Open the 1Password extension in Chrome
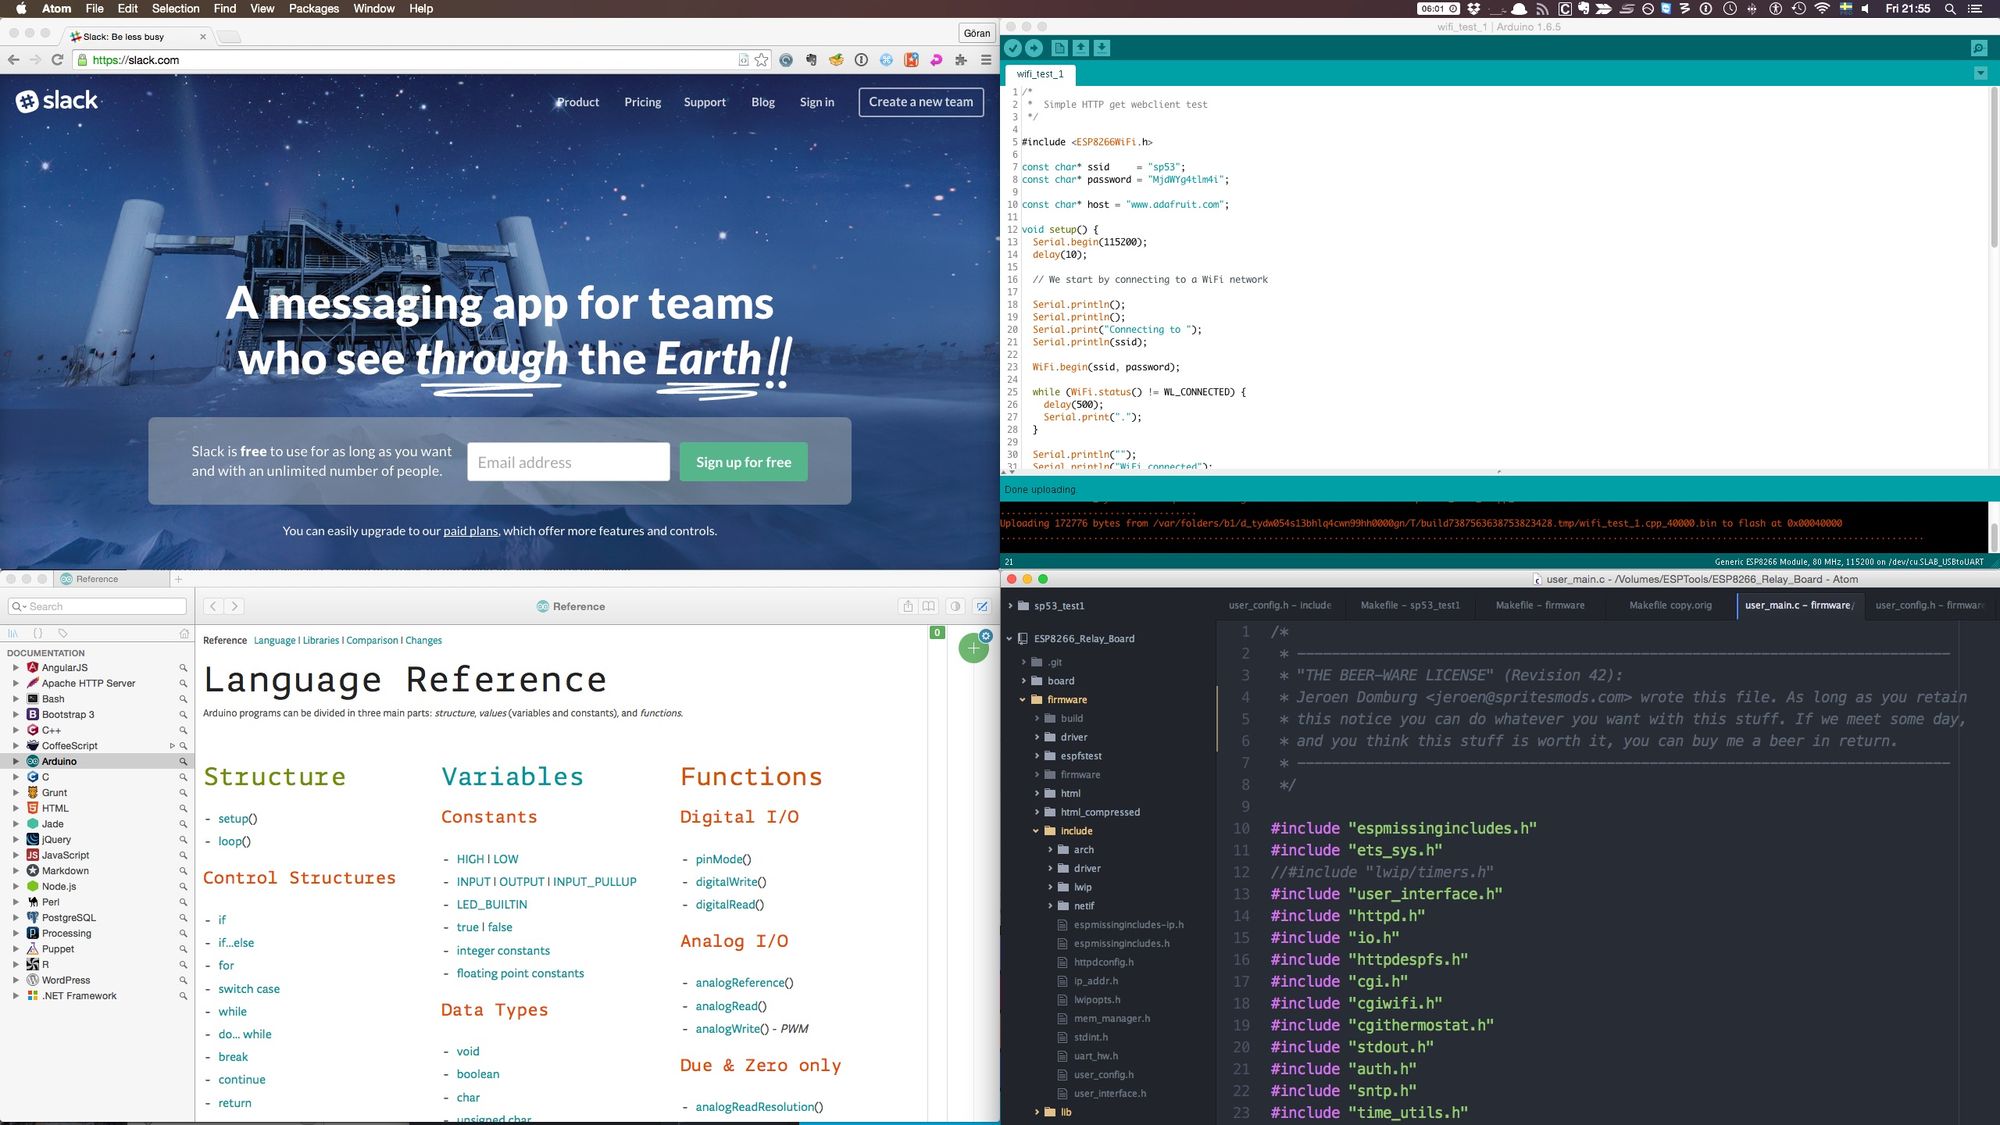Image resolution: width=2000 pixels, height=1125 pixels. pyautogui.click(x=861, y=60)
